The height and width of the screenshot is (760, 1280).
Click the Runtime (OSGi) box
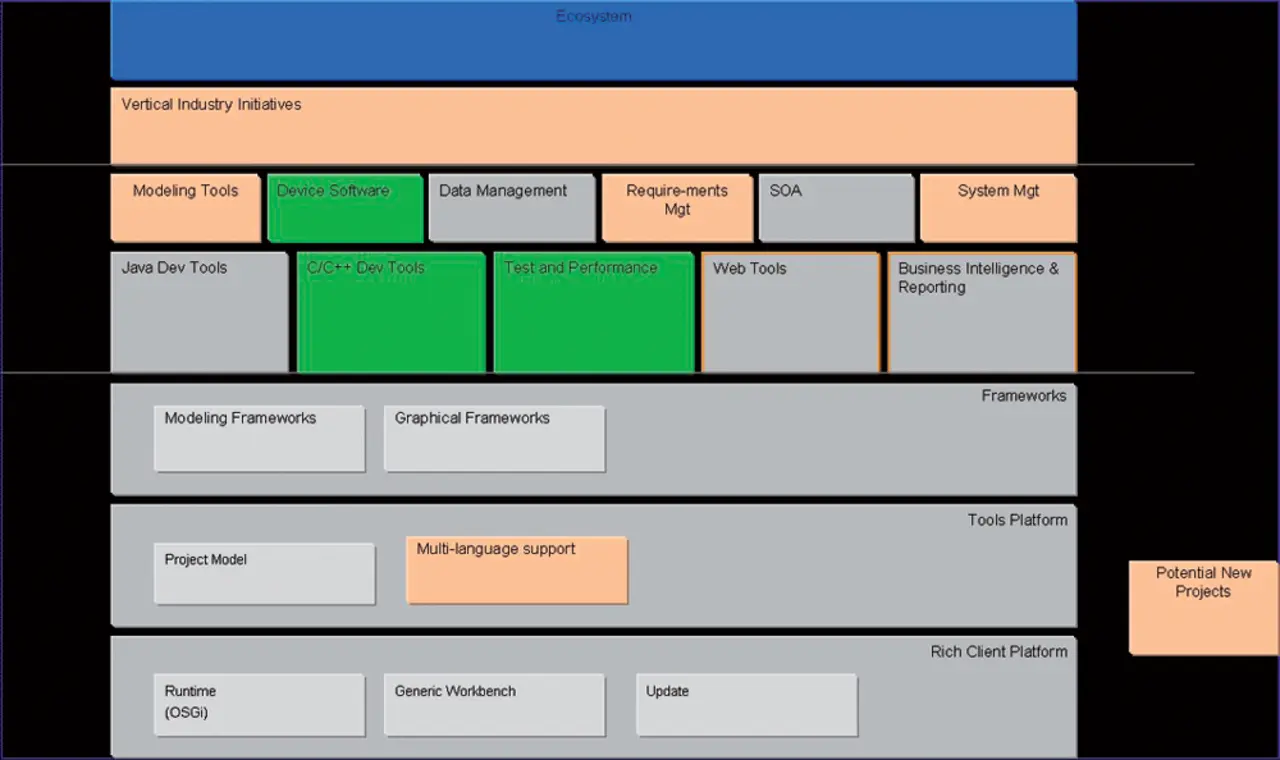[x=259, y=704]
